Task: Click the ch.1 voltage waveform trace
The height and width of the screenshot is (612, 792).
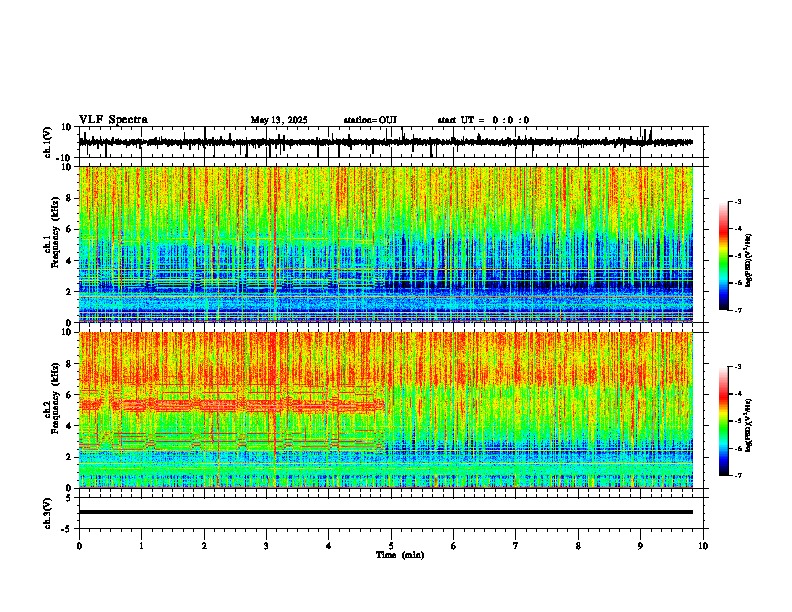Action: click(x=385, y=142)
